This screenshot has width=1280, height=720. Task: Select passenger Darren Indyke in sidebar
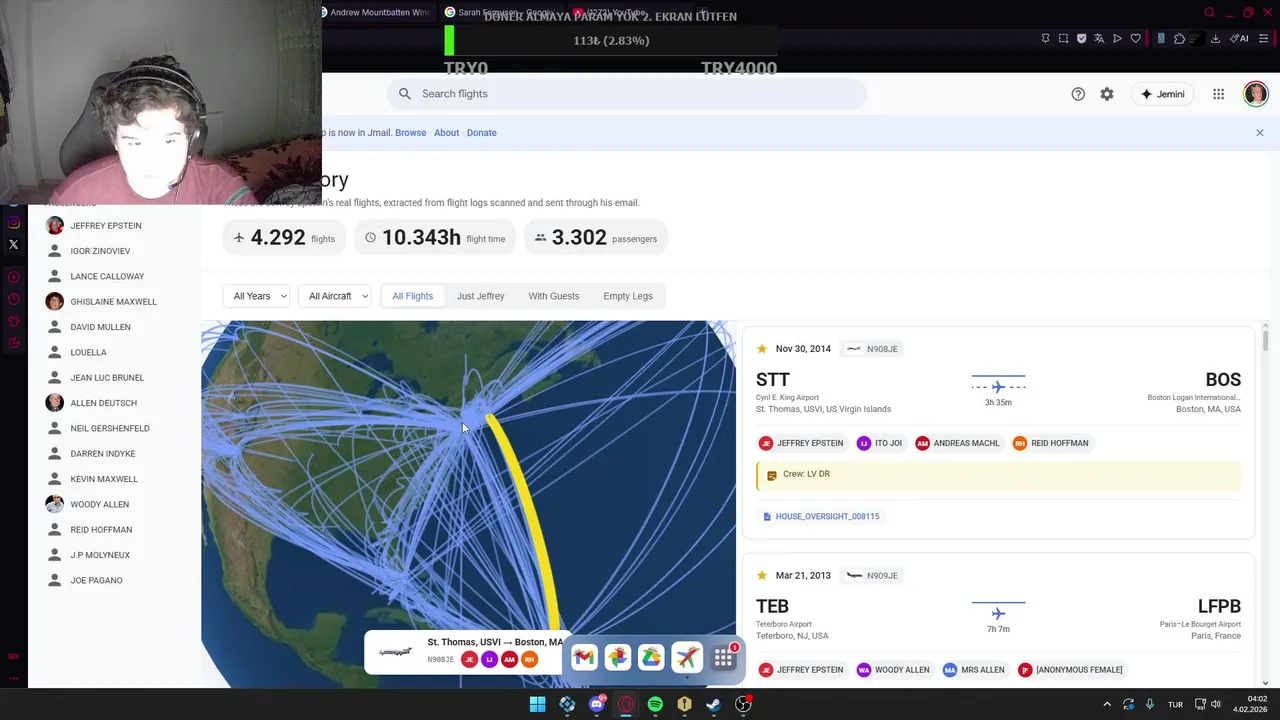(102, 454)
